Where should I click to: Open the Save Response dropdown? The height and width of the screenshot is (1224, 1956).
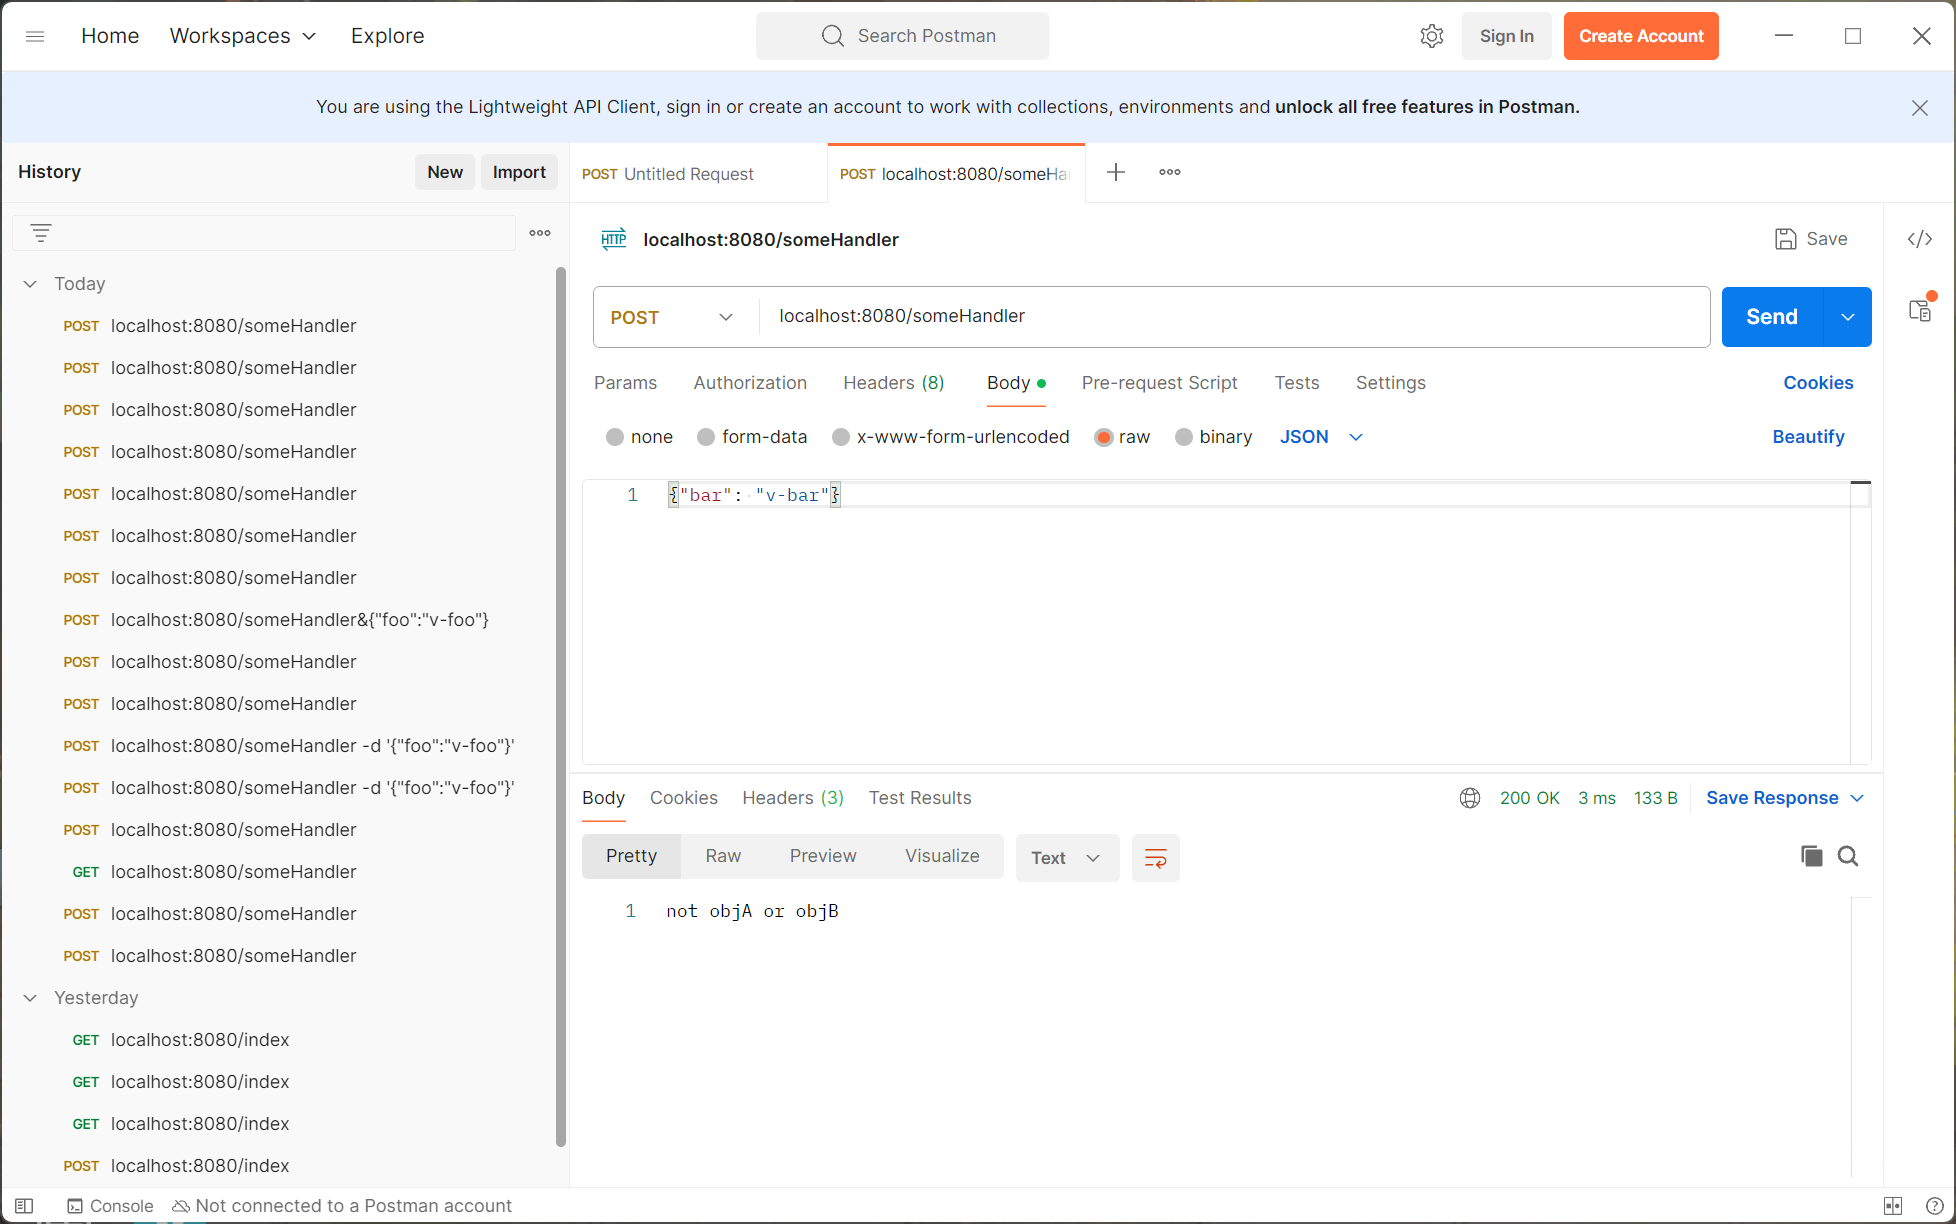tap(1785, 798)
